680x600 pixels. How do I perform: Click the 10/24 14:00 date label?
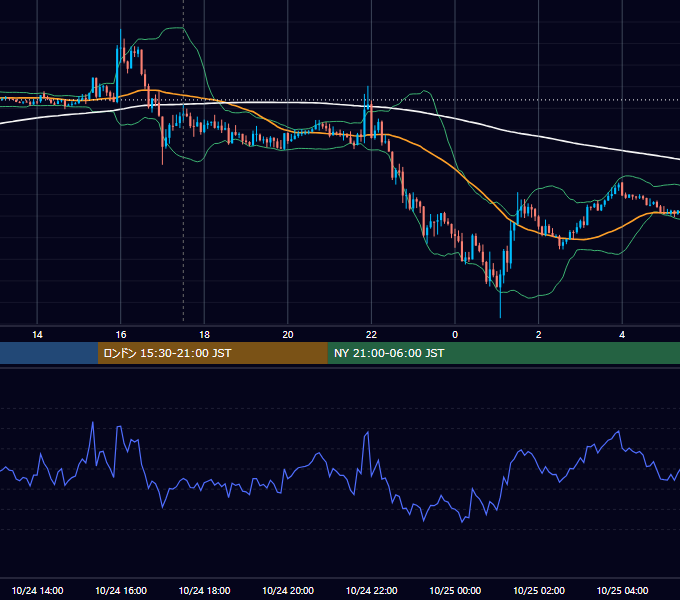tap(37, 590)
